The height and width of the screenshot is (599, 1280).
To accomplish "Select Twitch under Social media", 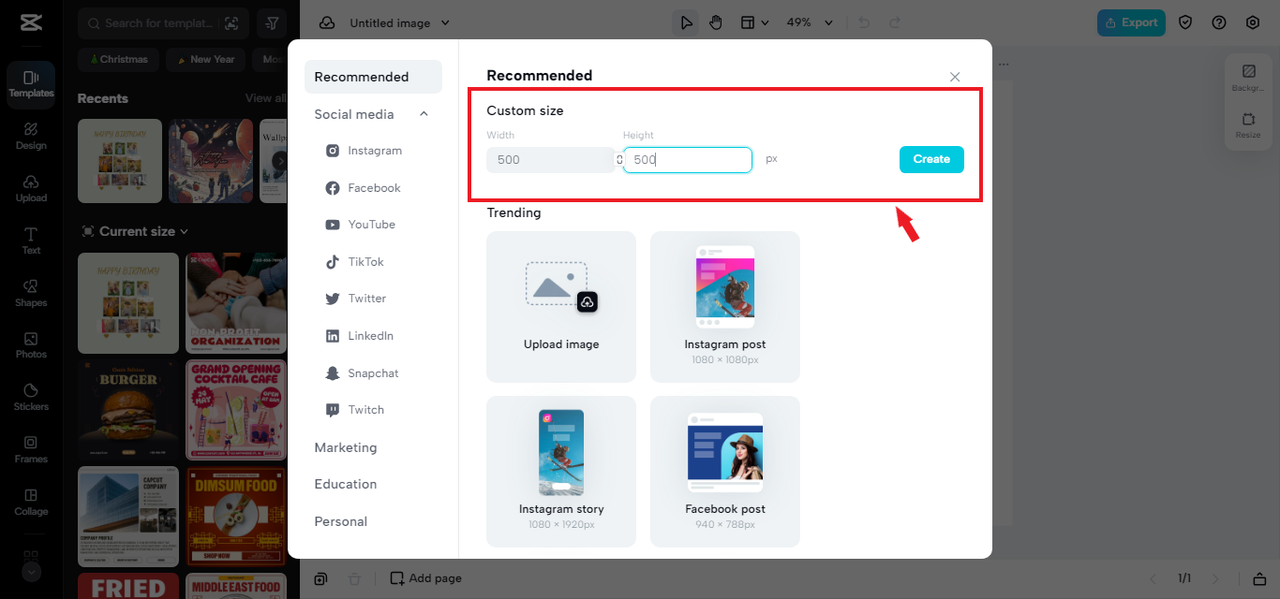I will point(355,410).
